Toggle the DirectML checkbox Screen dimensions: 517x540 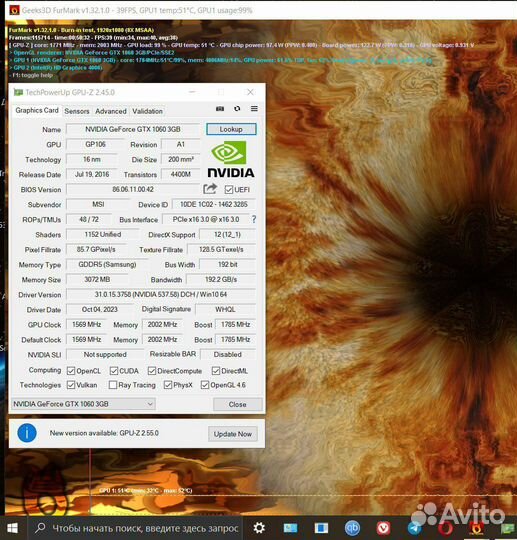tap(216, 371)
